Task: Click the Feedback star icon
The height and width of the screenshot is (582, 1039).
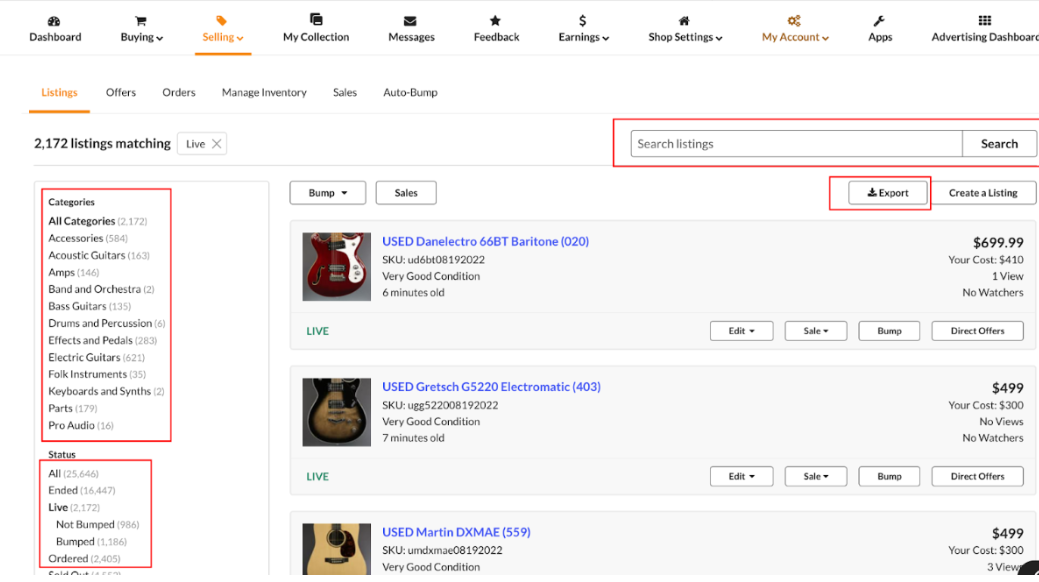Action: pyautogui.click(x=495, y=21)
